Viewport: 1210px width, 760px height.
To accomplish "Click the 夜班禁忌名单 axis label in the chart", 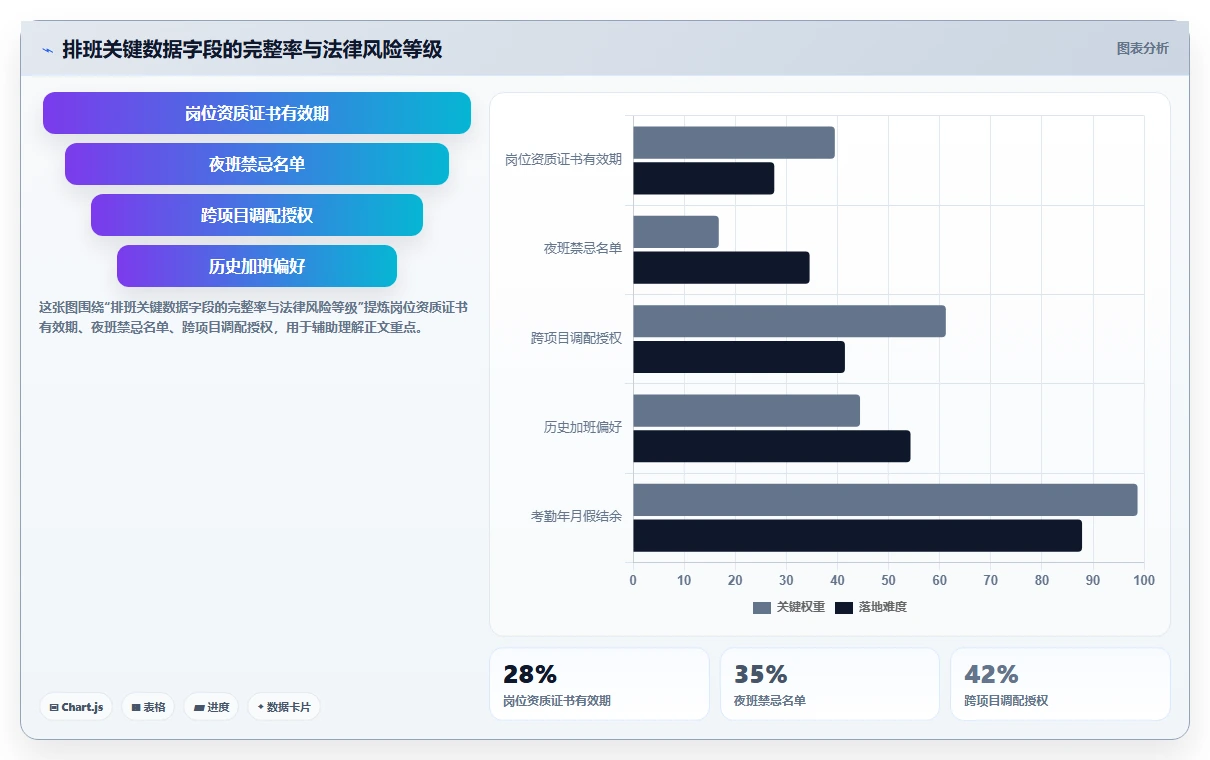I will [583, 248].
